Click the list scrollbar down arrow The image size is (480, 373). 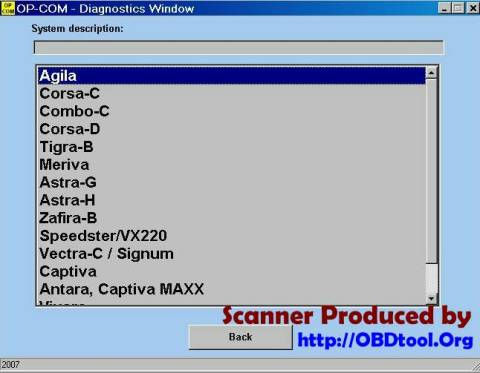click(432, 298)
